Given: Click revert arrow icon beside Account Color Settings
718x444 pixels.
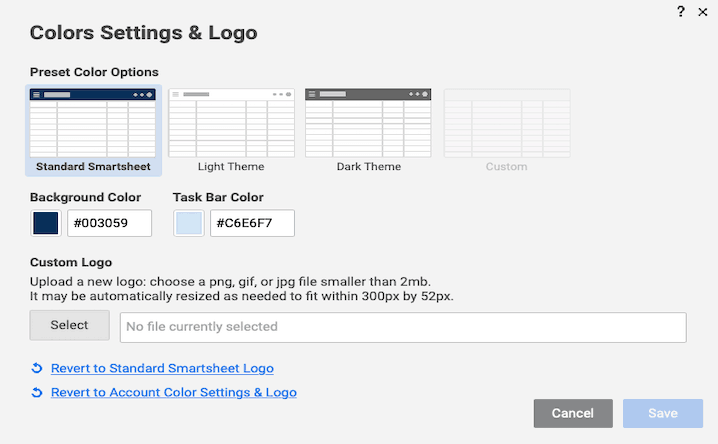Looking at the screenshot, I should click(x=37, y=393).
